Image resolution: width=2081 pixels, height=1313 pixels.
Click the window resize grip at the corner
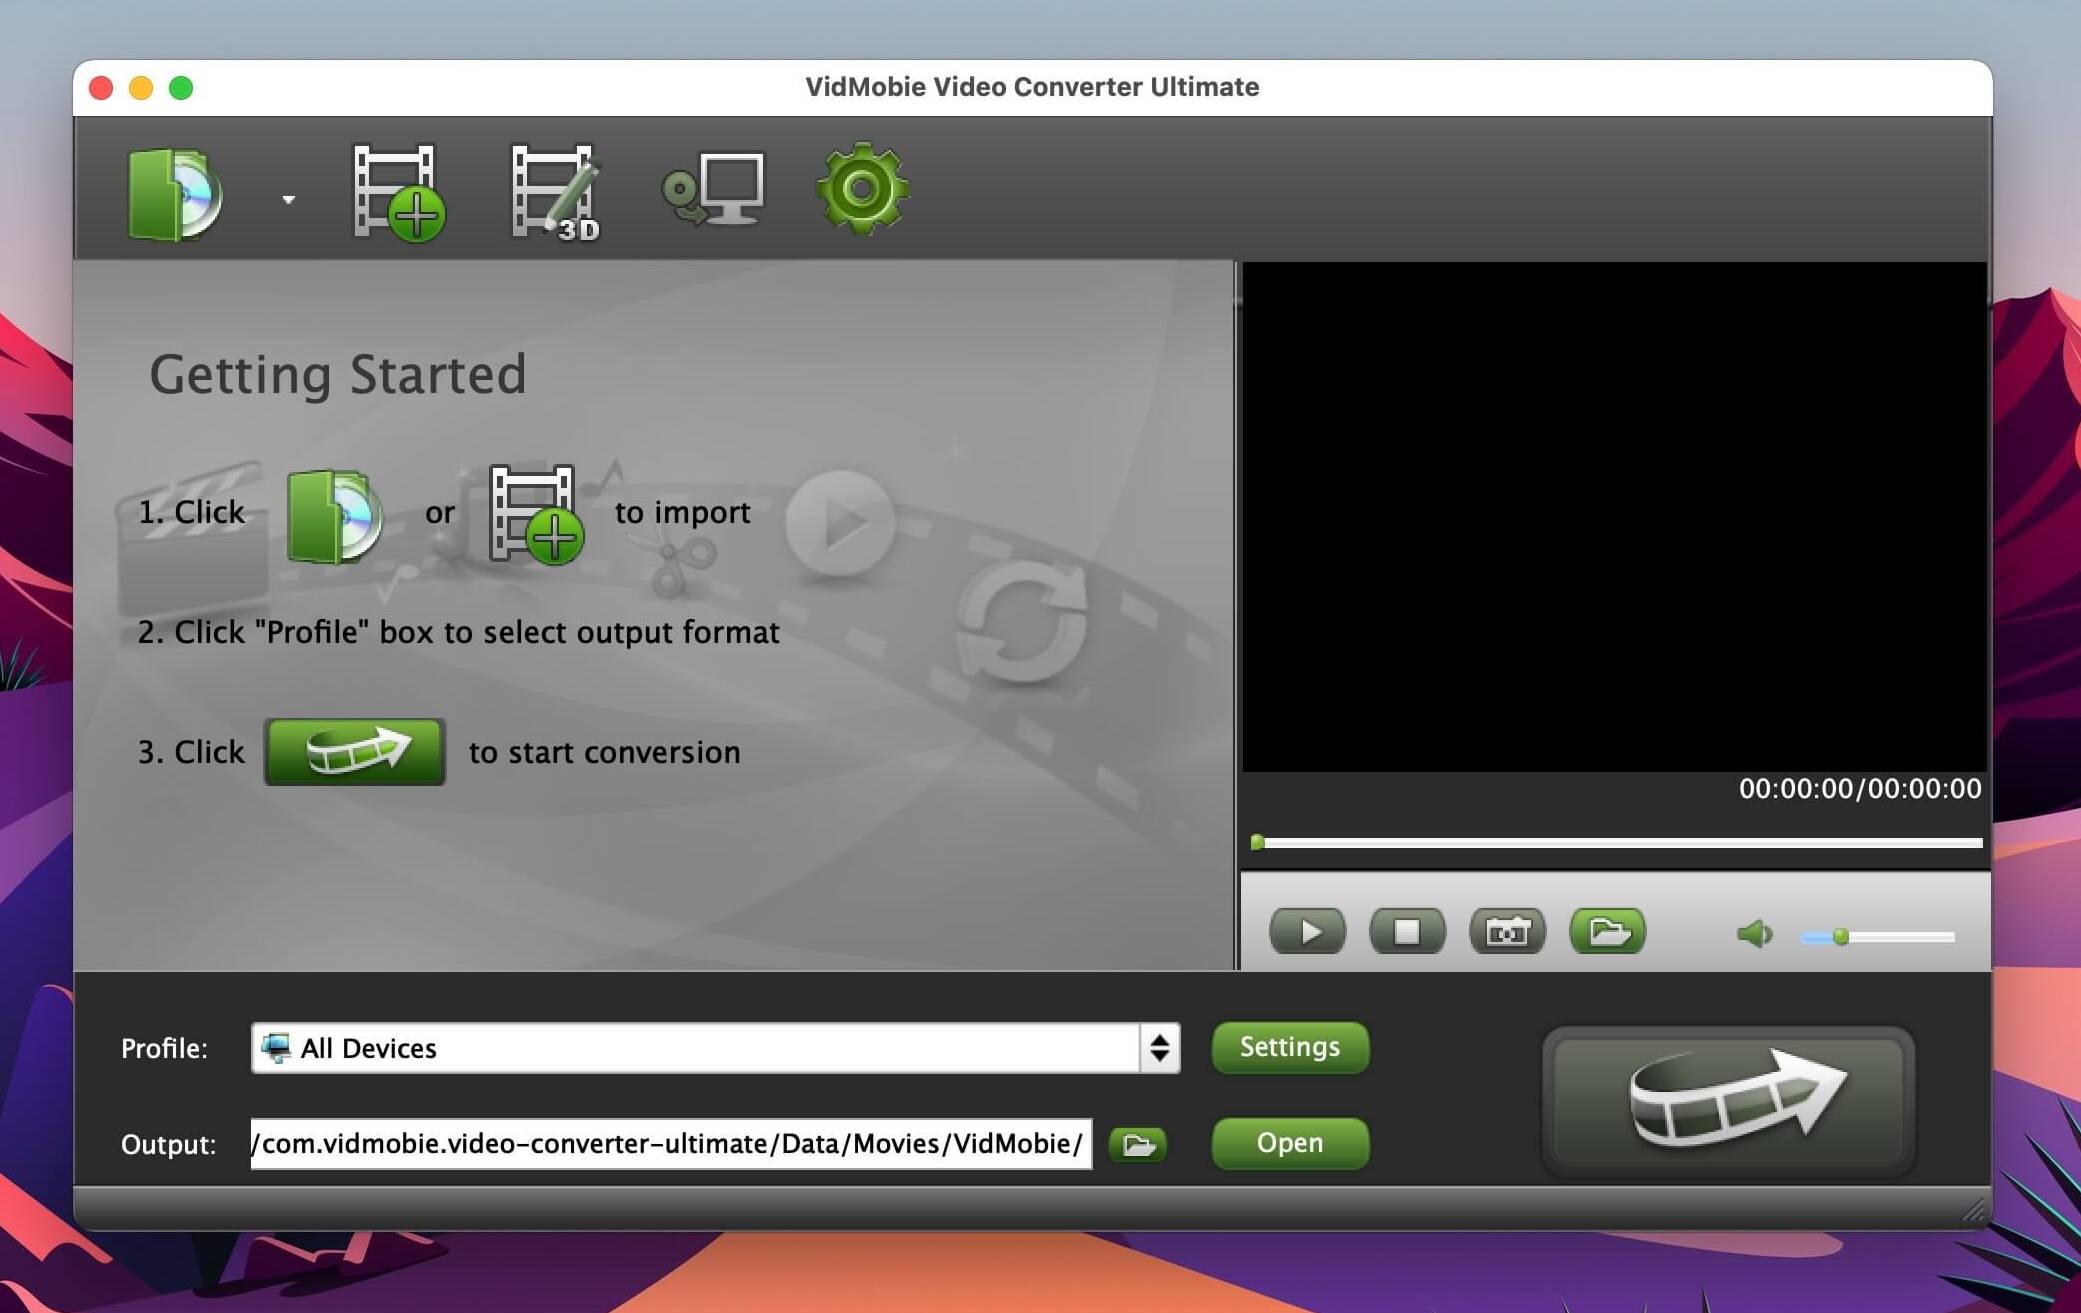[1973, 1210]
